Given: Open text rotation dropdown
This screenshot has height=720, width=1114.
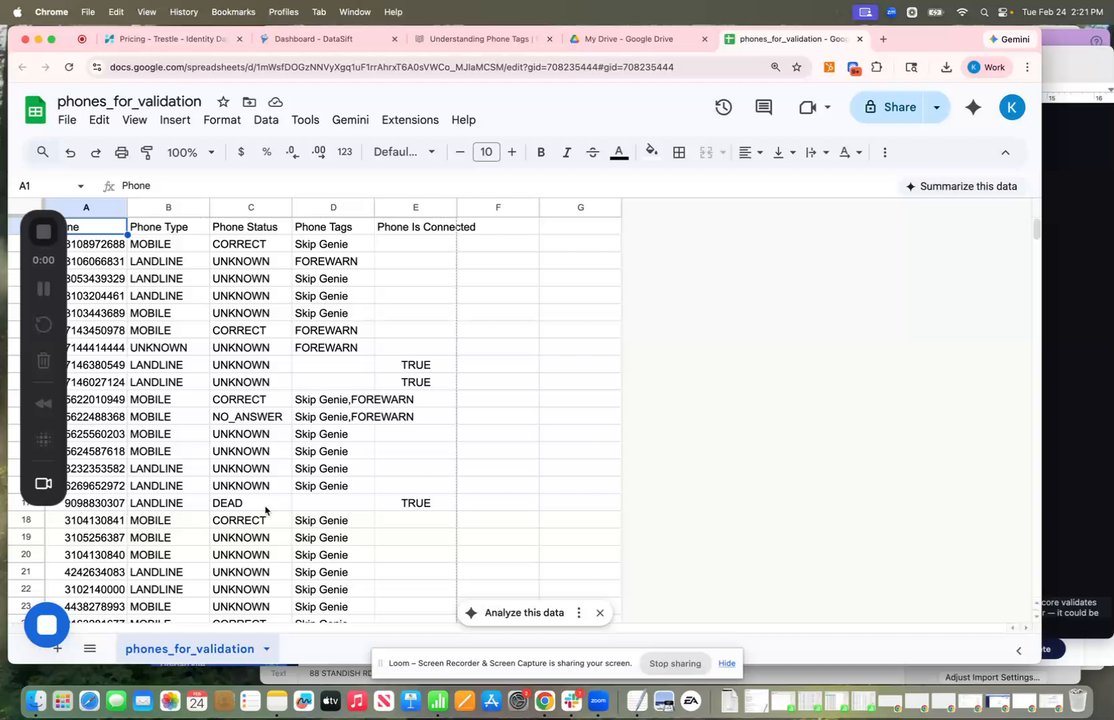Looking at the screenshot, I should click(x=850, y=152).
